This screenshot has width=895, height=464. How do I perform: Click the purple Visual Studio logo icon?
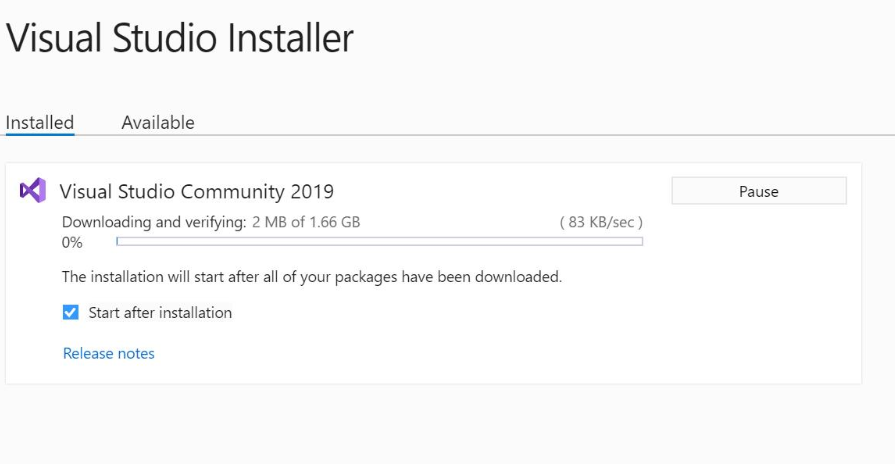click(x=33, y=190)
